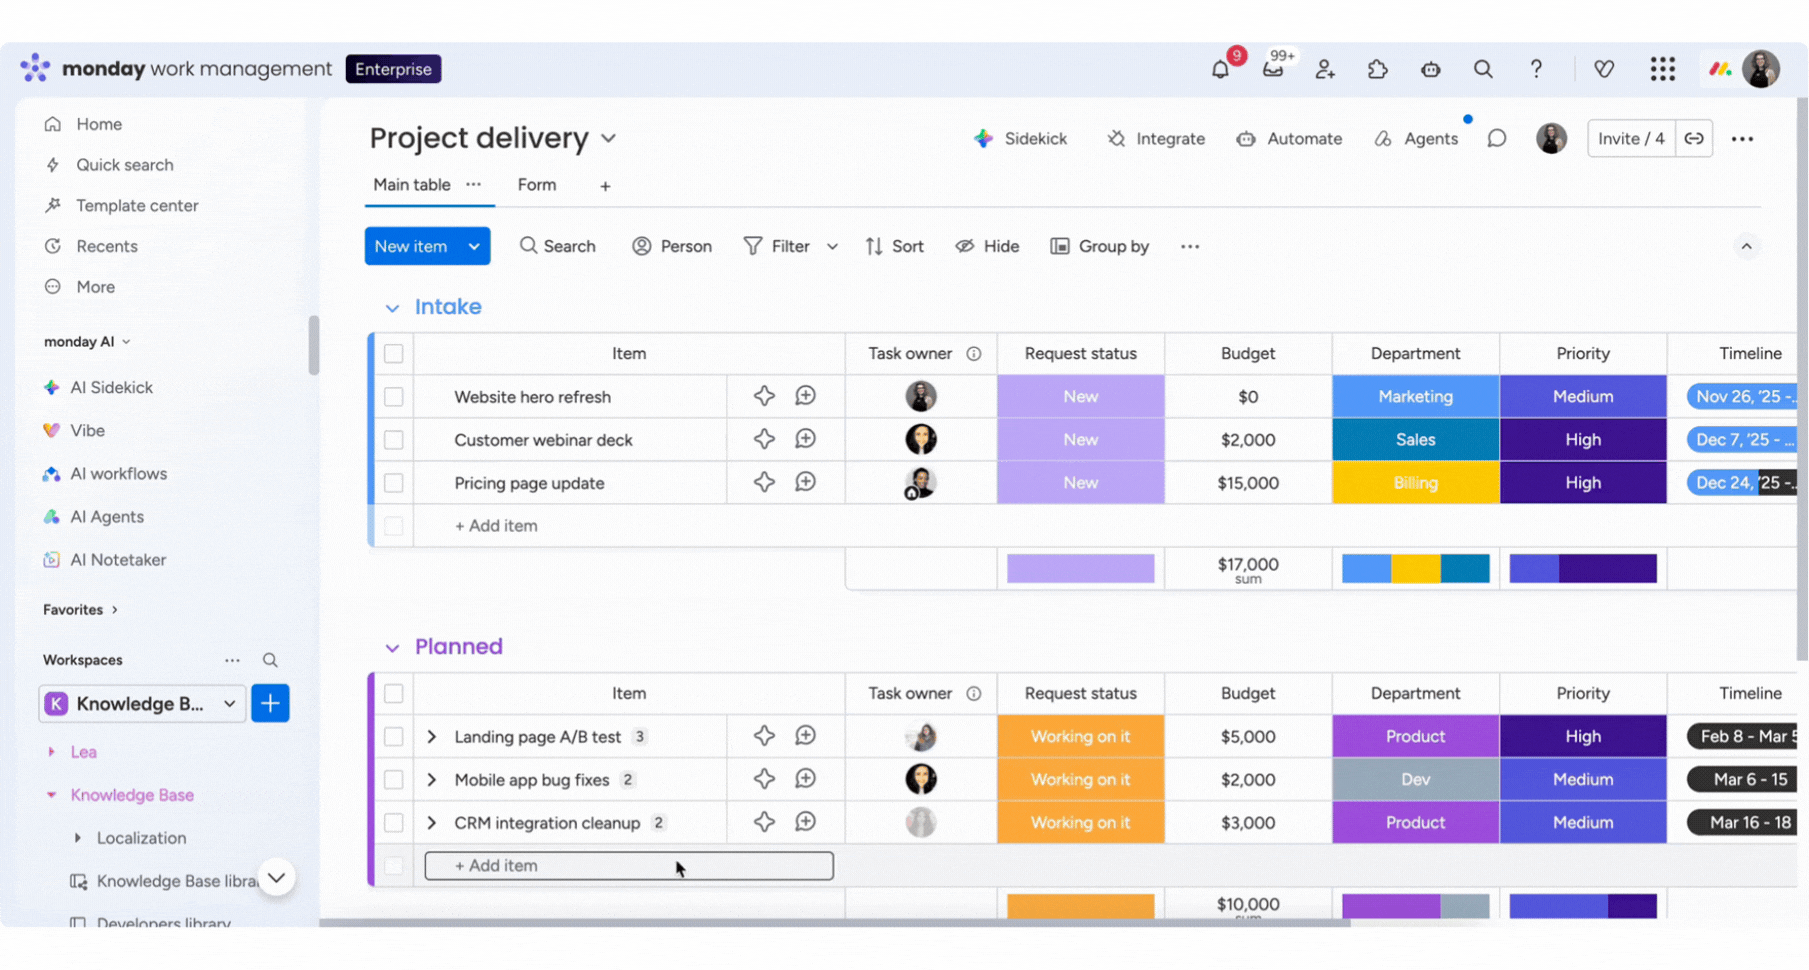Expand subitems of Landing page A/B test
Viewport: 1809px width, 970px height.
coord(432,737)
